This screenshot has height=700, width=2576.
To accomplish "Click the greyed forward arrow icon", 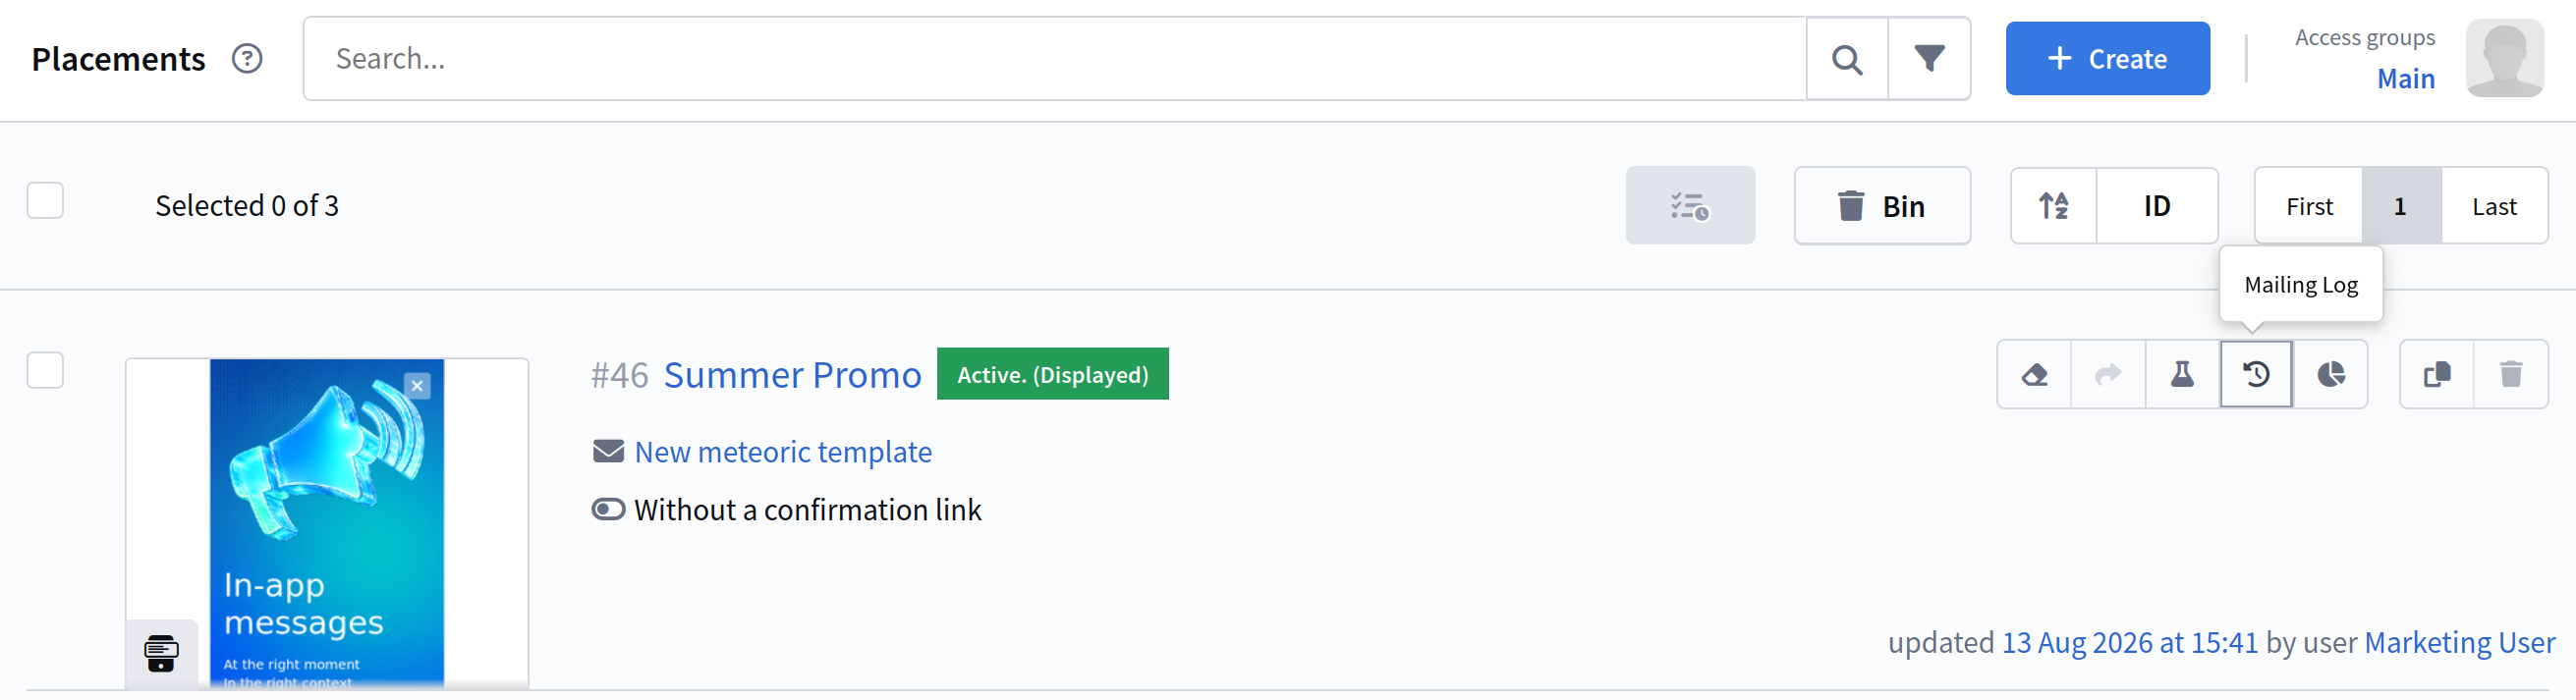I will (x=2108, y=374).
